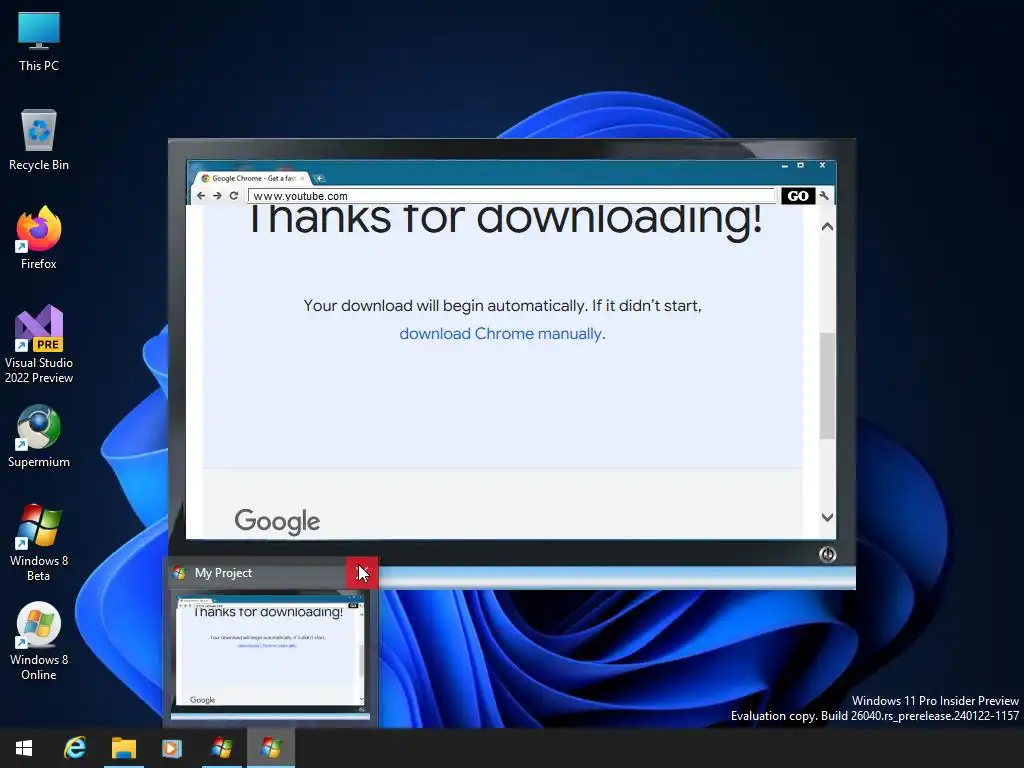Click download Chrome manually link
Screen dimensions: 1024x768
tap(502, 334)
